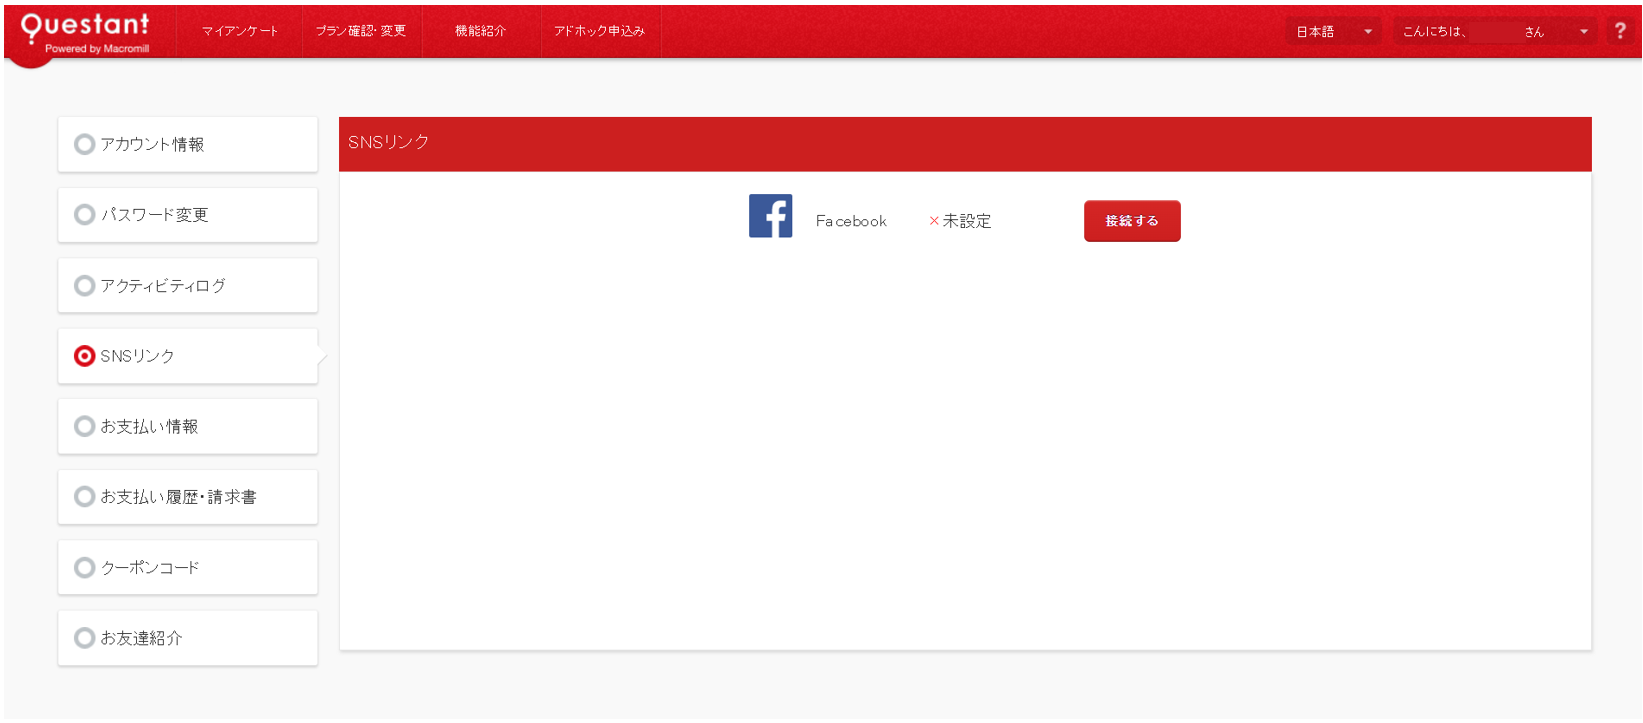Click the Questant logo
This screenshot has height=723, width=1643.
pyautogui.click(x=85, y=31)
